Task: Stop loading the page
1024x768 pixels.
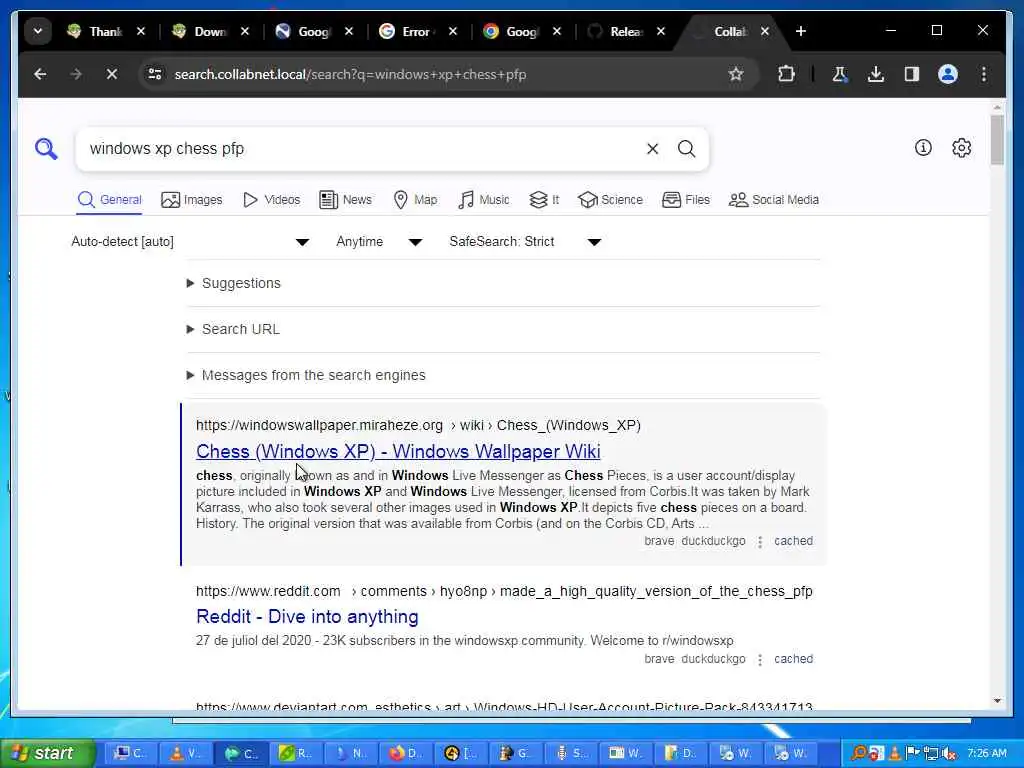Action: coord(112,74)
